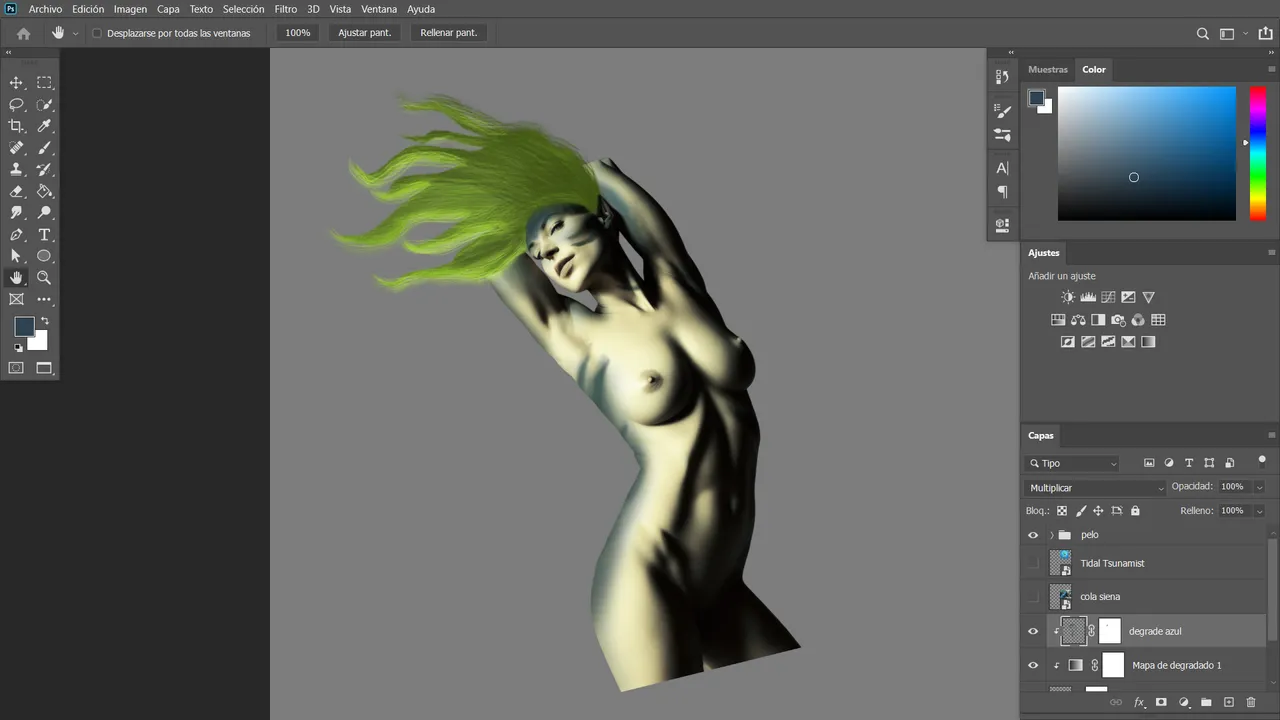The height and width of the screenshot is (720, 1280).
Task: Hide the Mapa de degradado 1 layer
Action: point(1033,665)
